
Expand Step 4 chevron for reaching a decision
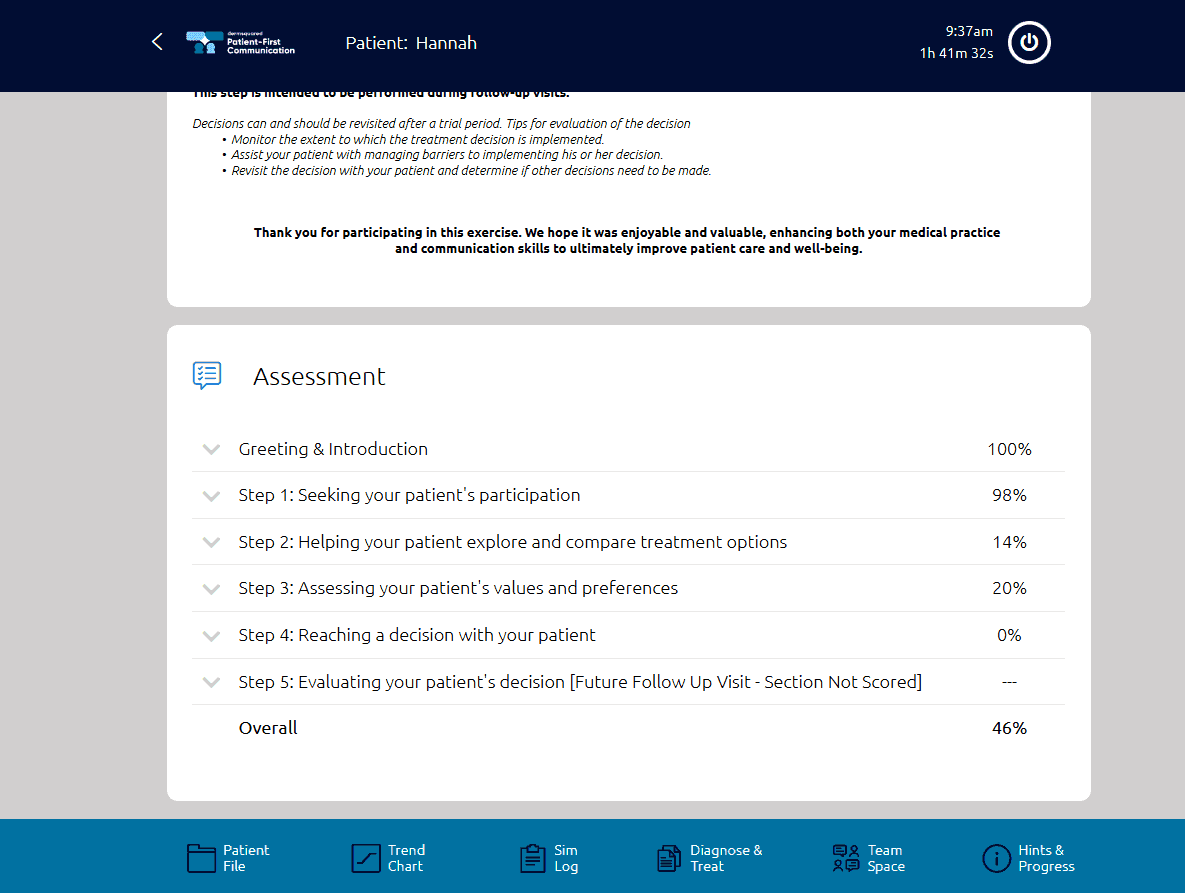click(x=211, y=636)
